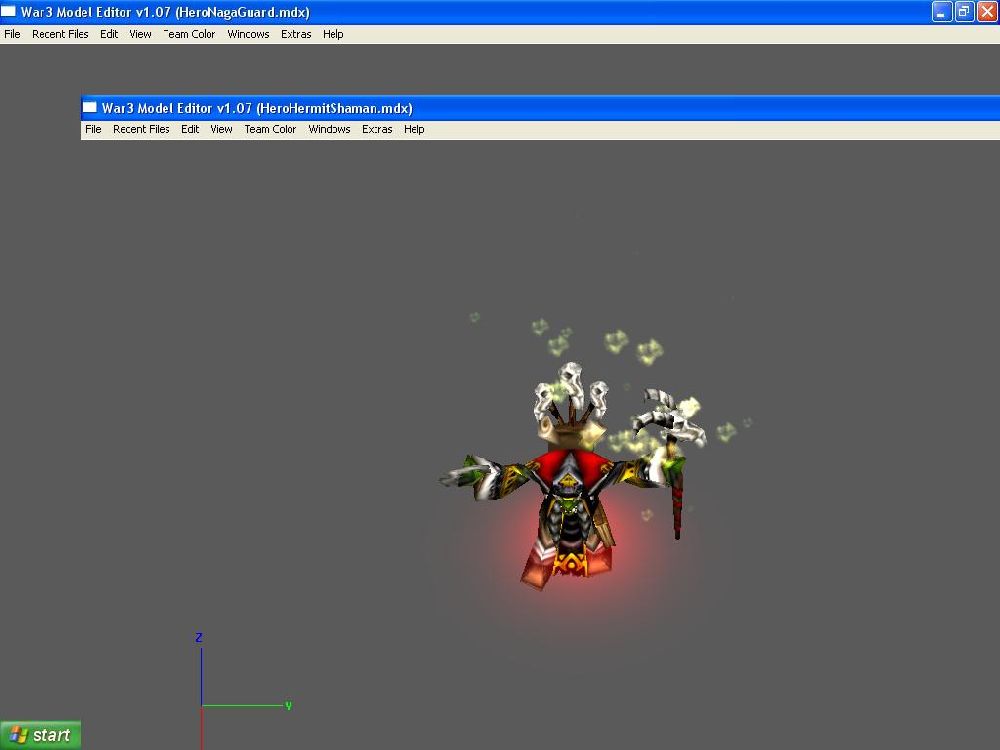
Task: Open View menu in HeroHermitShaman window
Action: [x=221, y=129]
